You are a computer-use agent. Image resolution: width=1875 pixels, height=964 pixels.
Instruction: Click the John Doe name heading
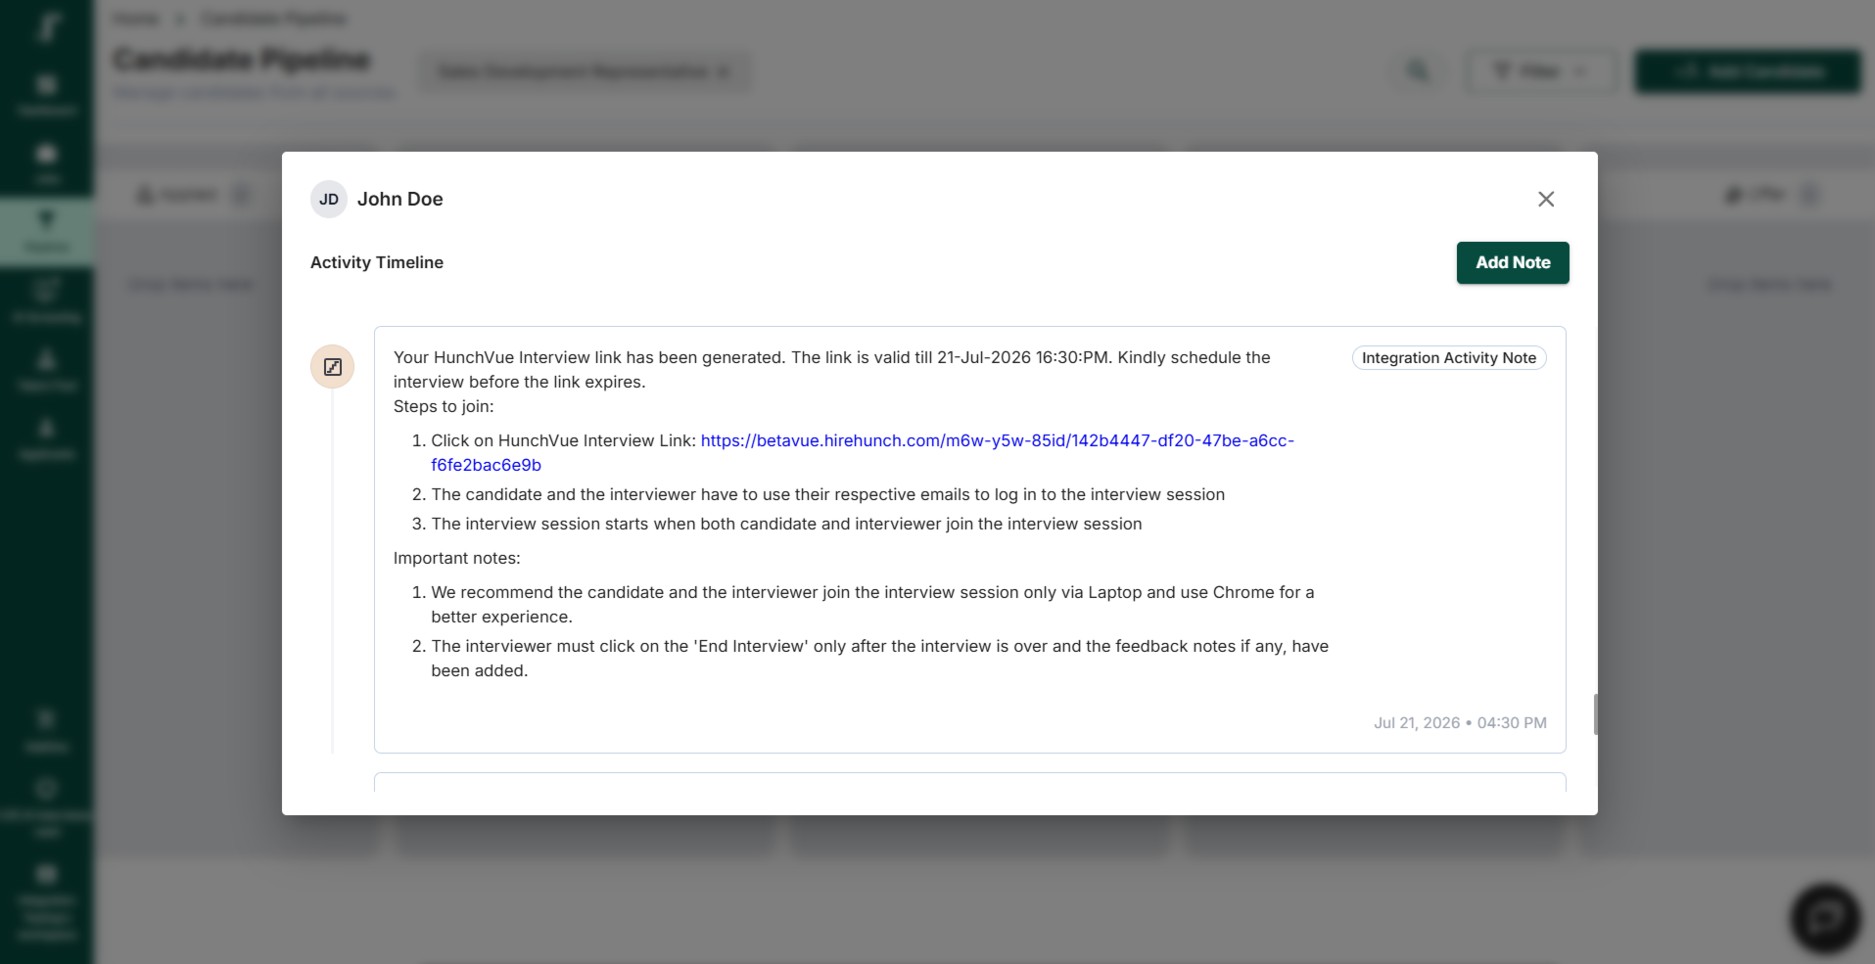tap(400, 199)
